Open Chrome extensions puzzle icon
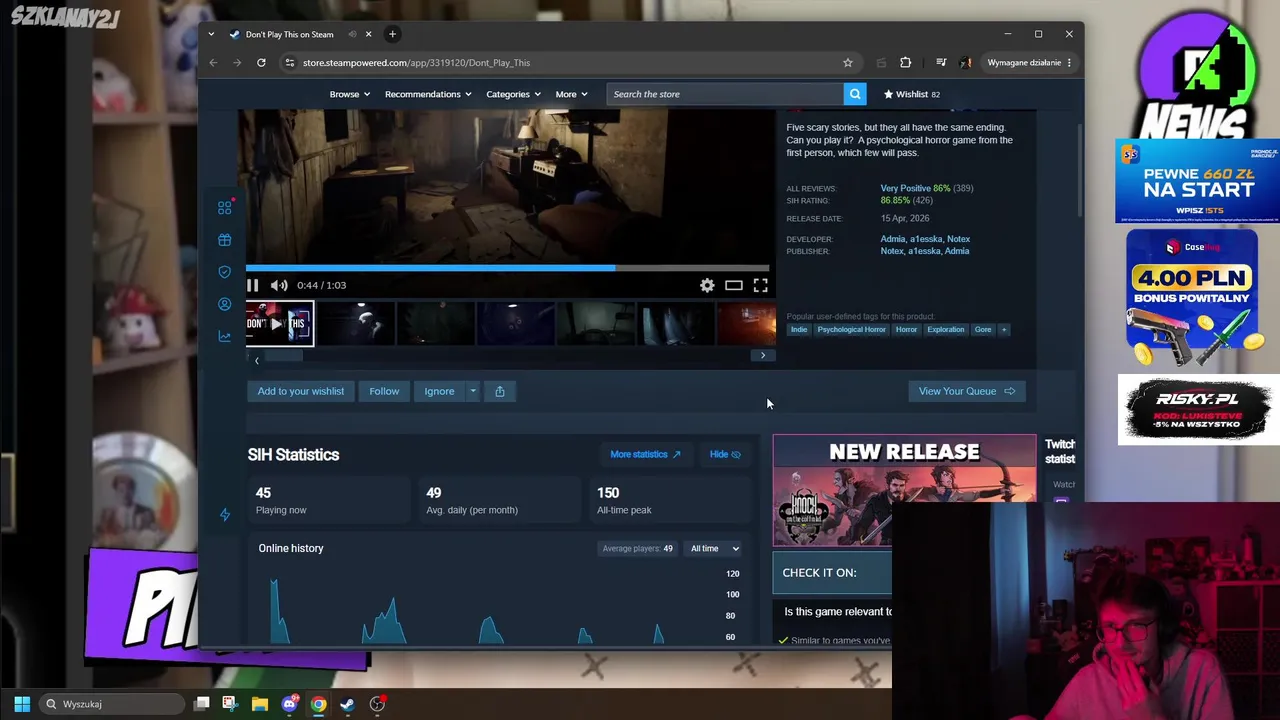1280x720 pixels. click(906, 63)
